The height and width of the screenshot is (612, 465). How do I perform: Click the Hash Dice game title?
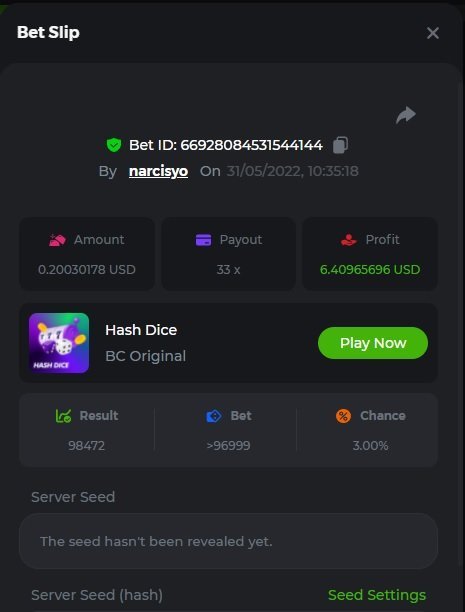click(141, 330)
